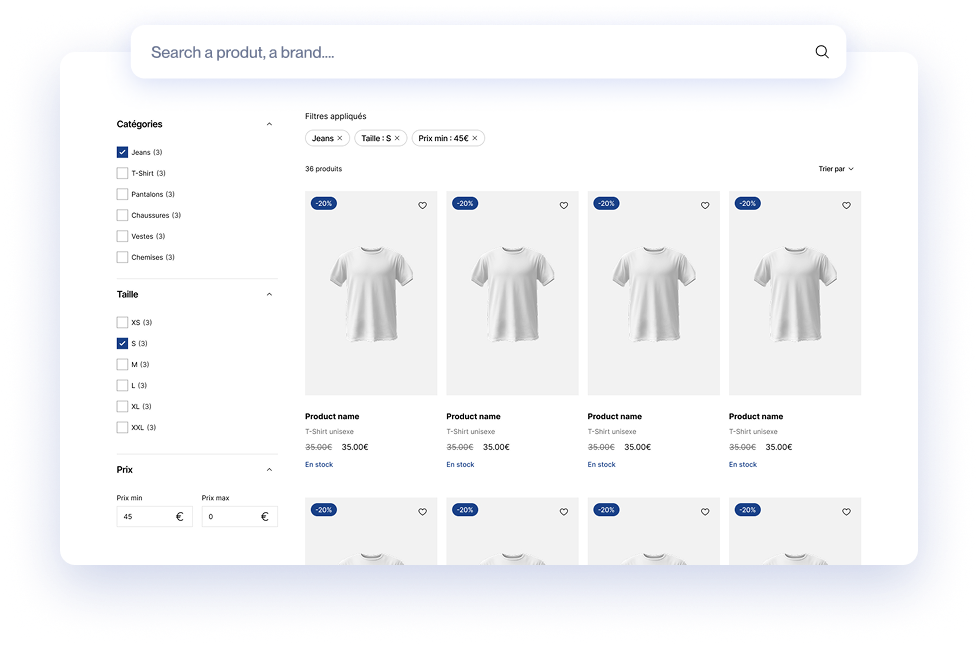Click heart icon on first product of second row
This screenshot has width=978, height=645.
[422, 512]
